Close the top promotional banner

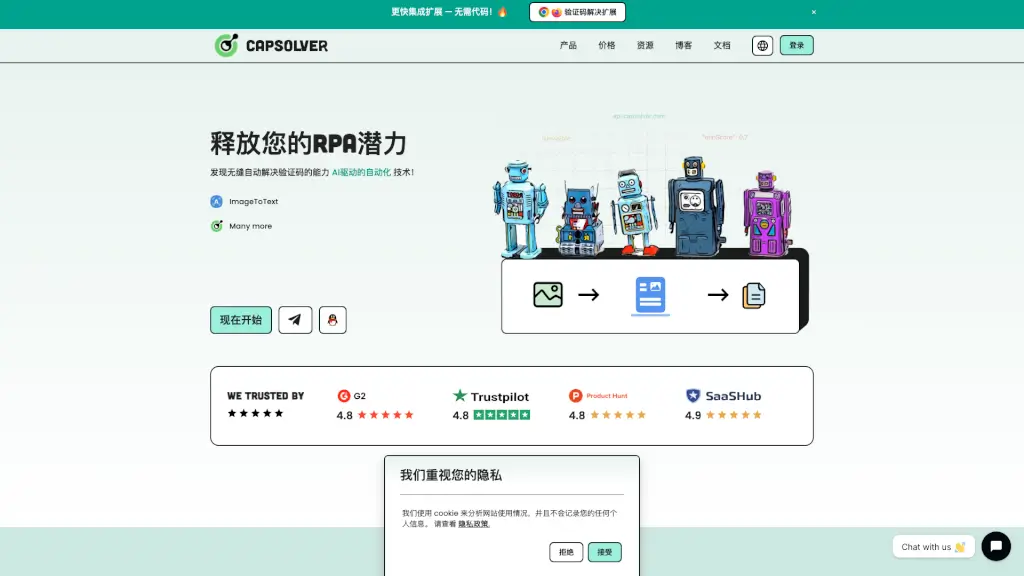tap(813, 12)
